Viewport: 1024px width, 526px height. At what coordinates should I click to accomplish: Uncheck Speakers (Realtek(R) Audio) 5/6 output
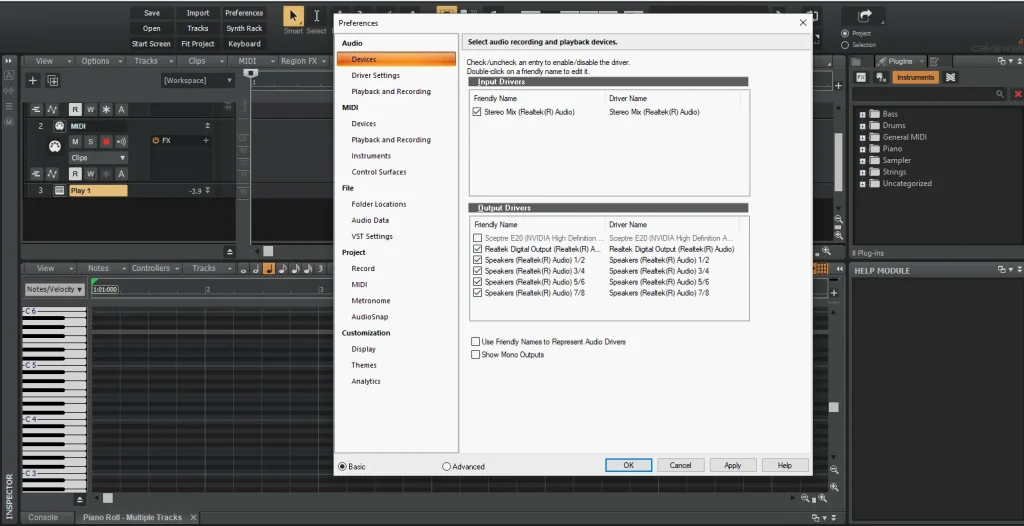pos(477,282)
